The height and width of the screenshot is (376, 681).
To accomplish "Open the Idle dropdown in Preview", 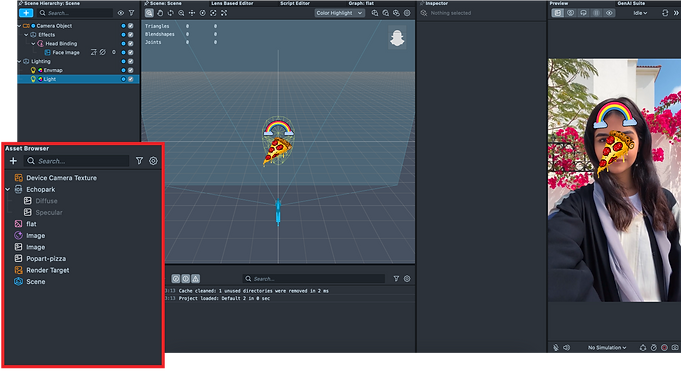I will tap(640, 13).
